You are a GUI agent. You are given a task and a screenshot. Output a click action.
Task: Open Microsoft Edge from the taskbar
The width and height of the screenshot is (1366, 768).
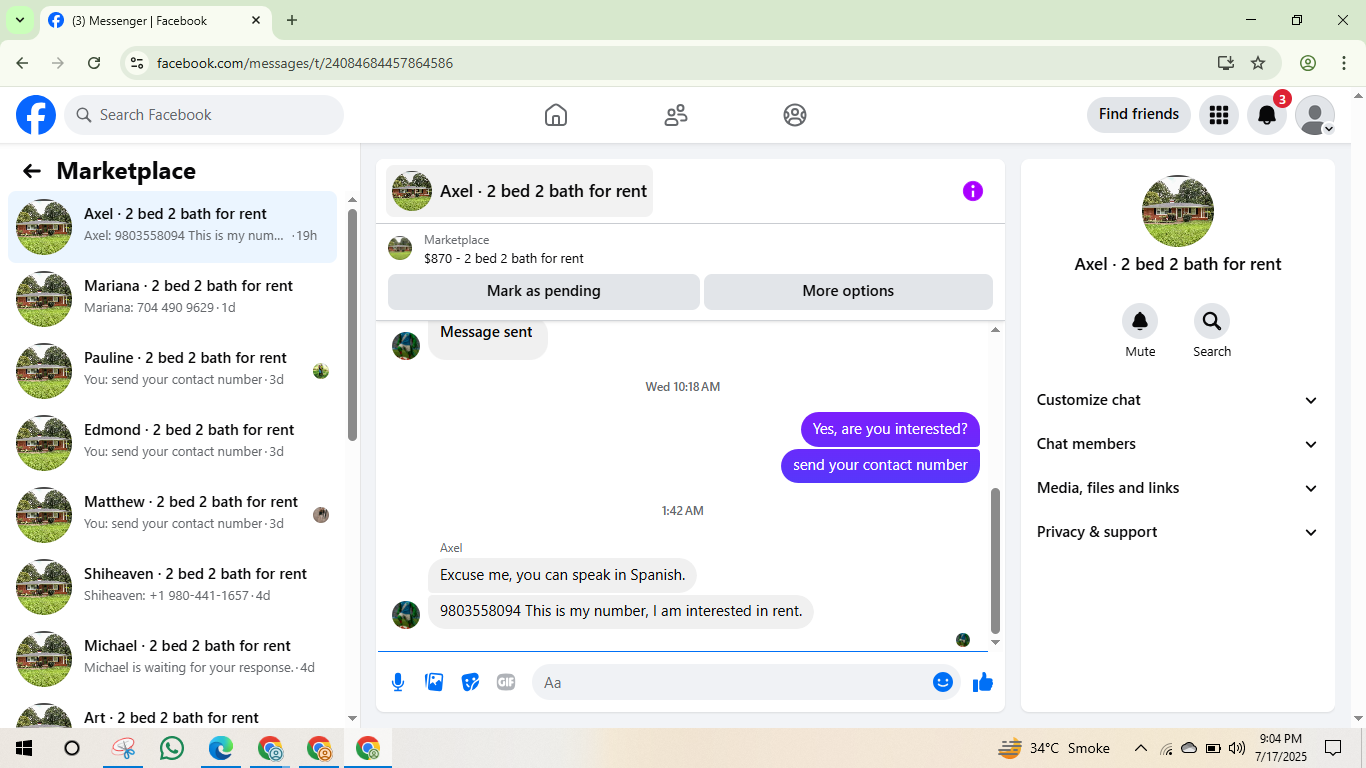coord(221,748)
